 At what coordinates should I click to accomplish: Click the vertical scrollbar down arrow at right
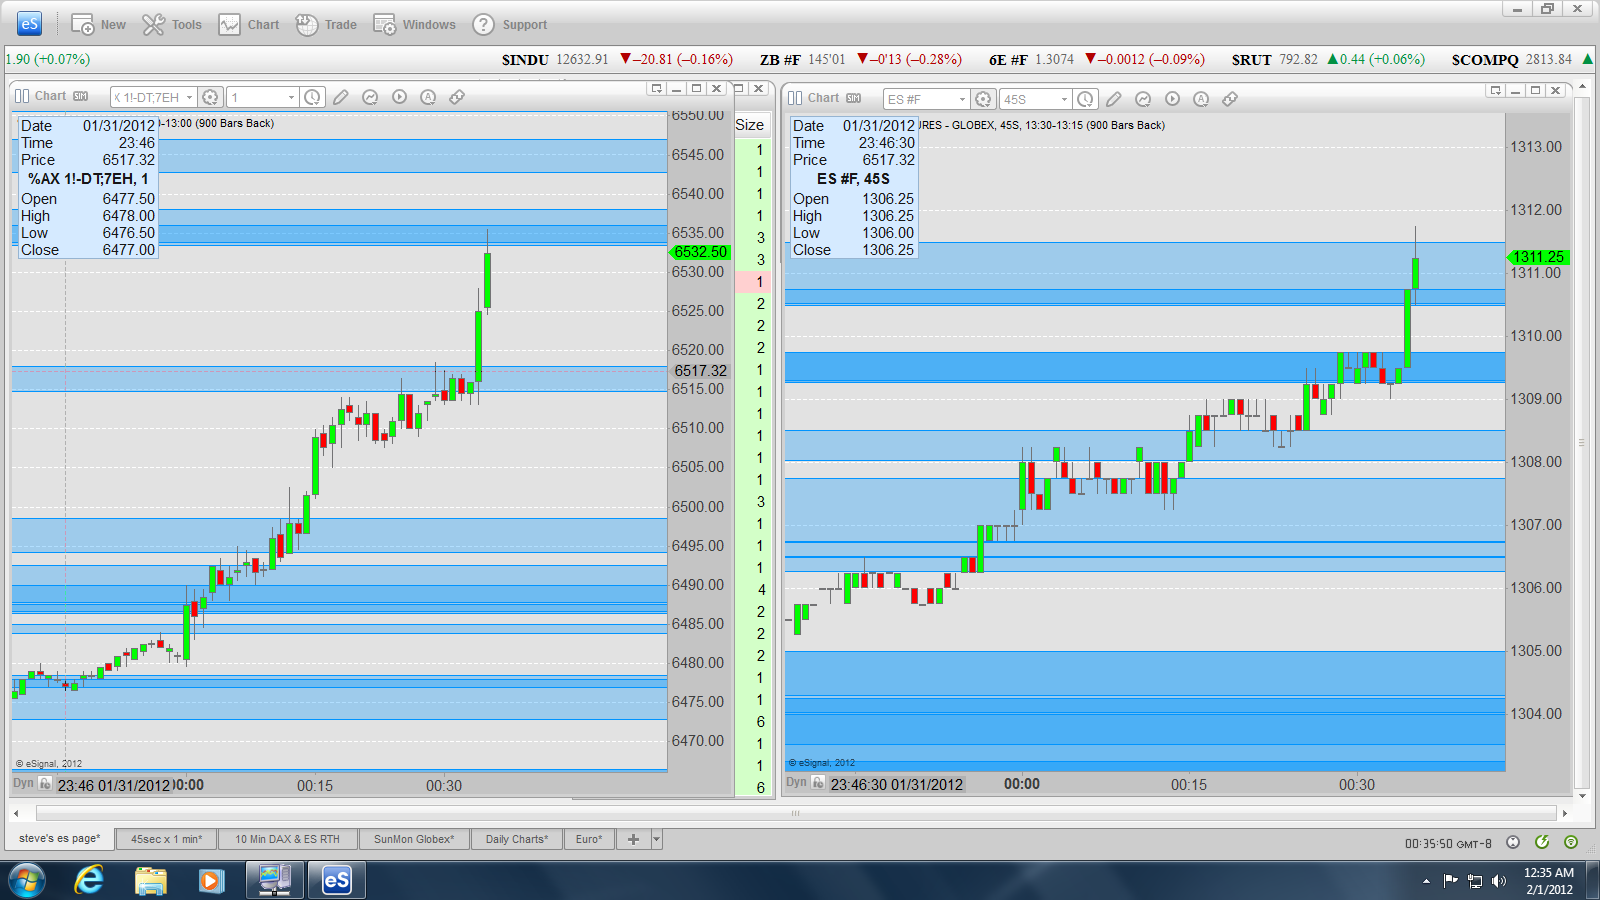1582,796
